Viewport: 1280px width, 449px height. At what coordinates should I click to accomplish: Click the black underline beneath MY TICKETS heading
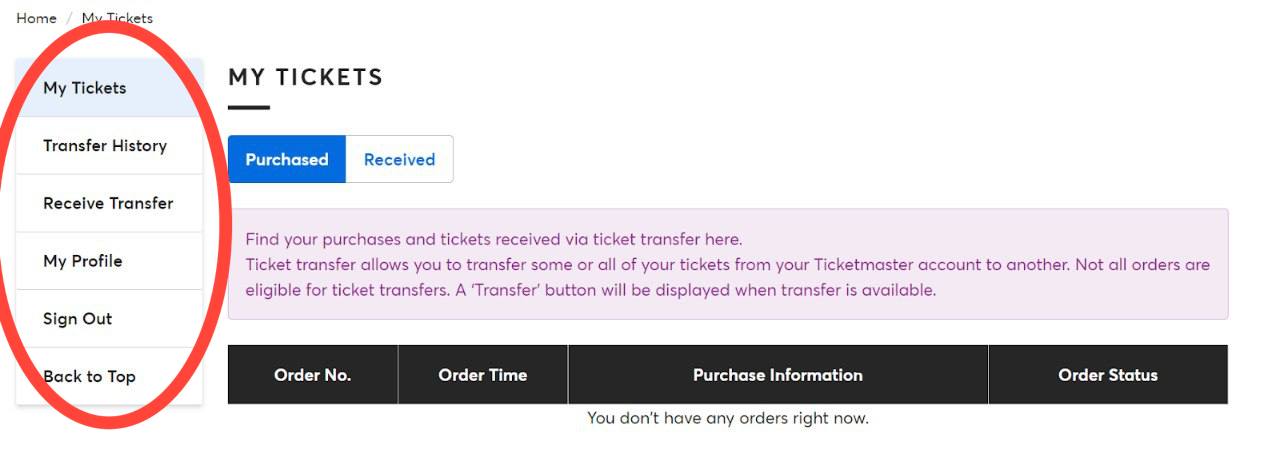(249, 107)
